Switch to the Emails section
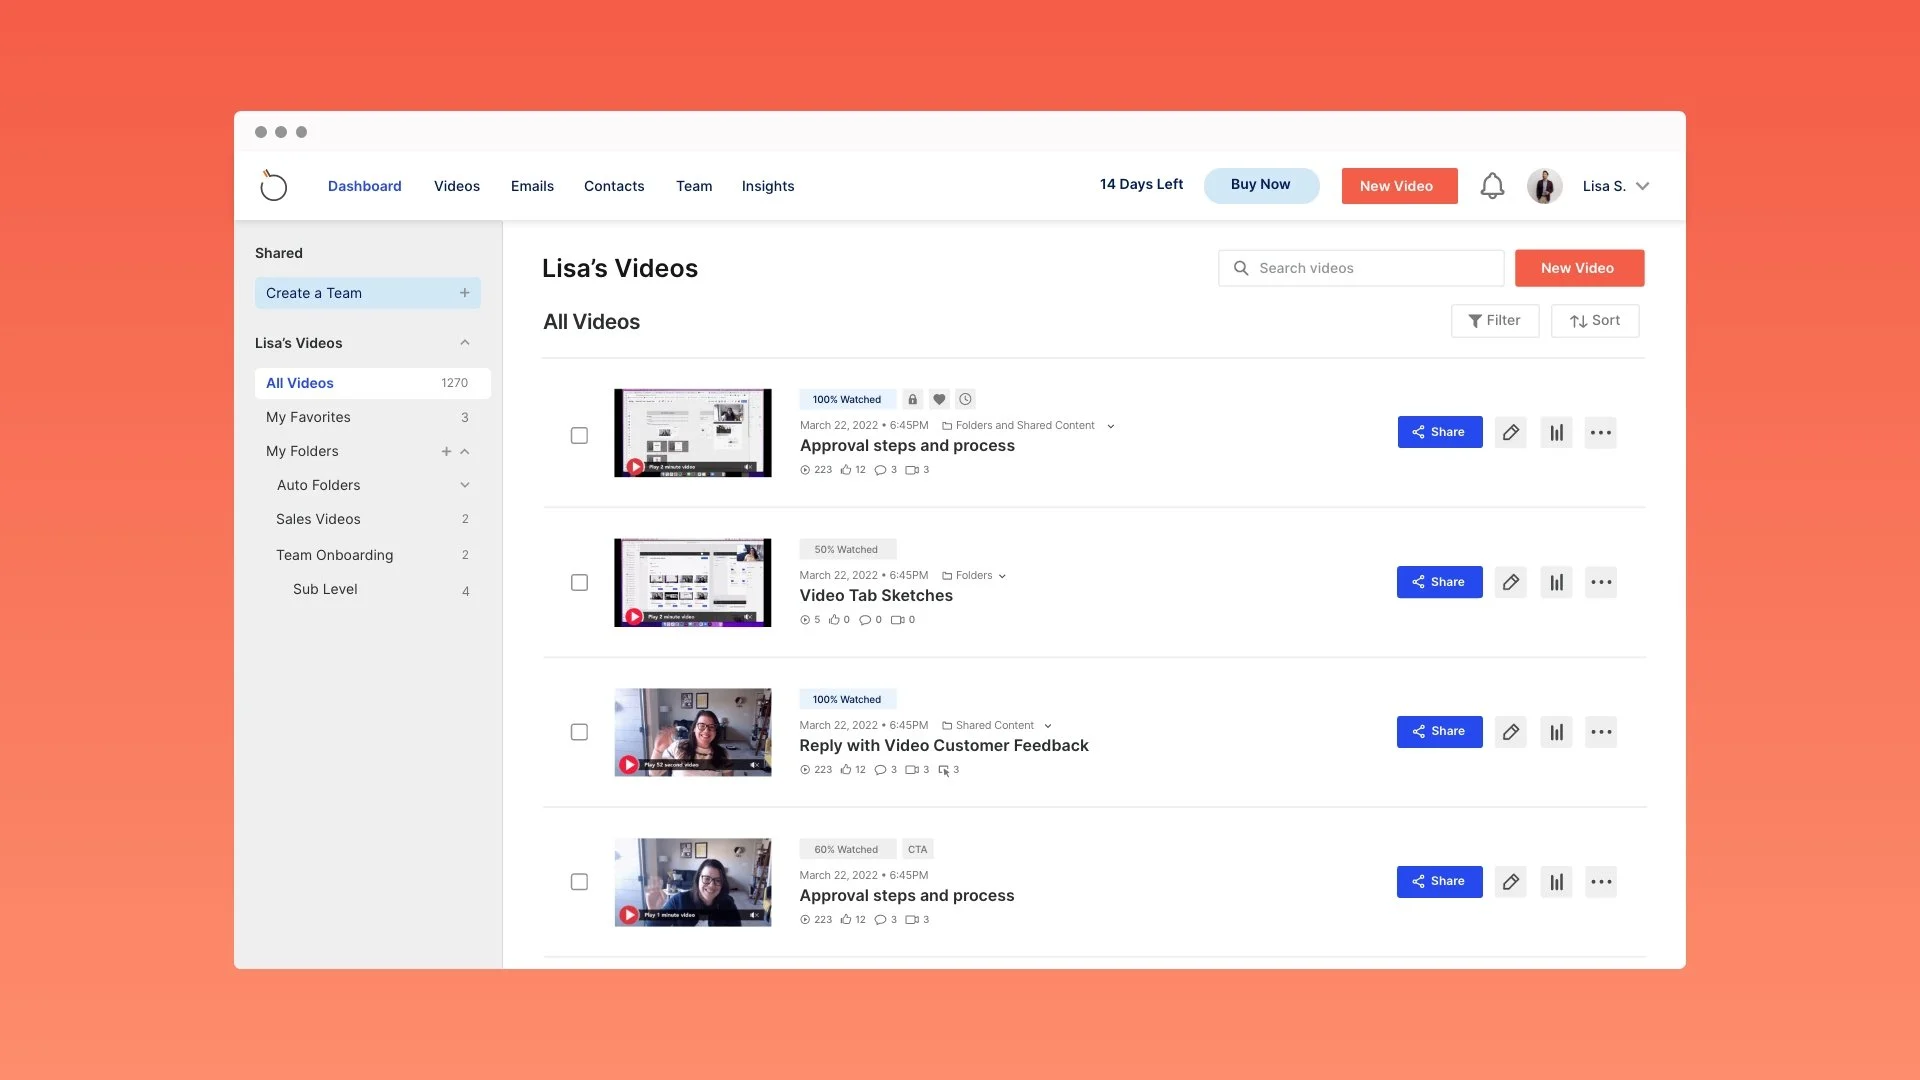This screenshot has width=1920, height=1080. [x=532, y=186]
